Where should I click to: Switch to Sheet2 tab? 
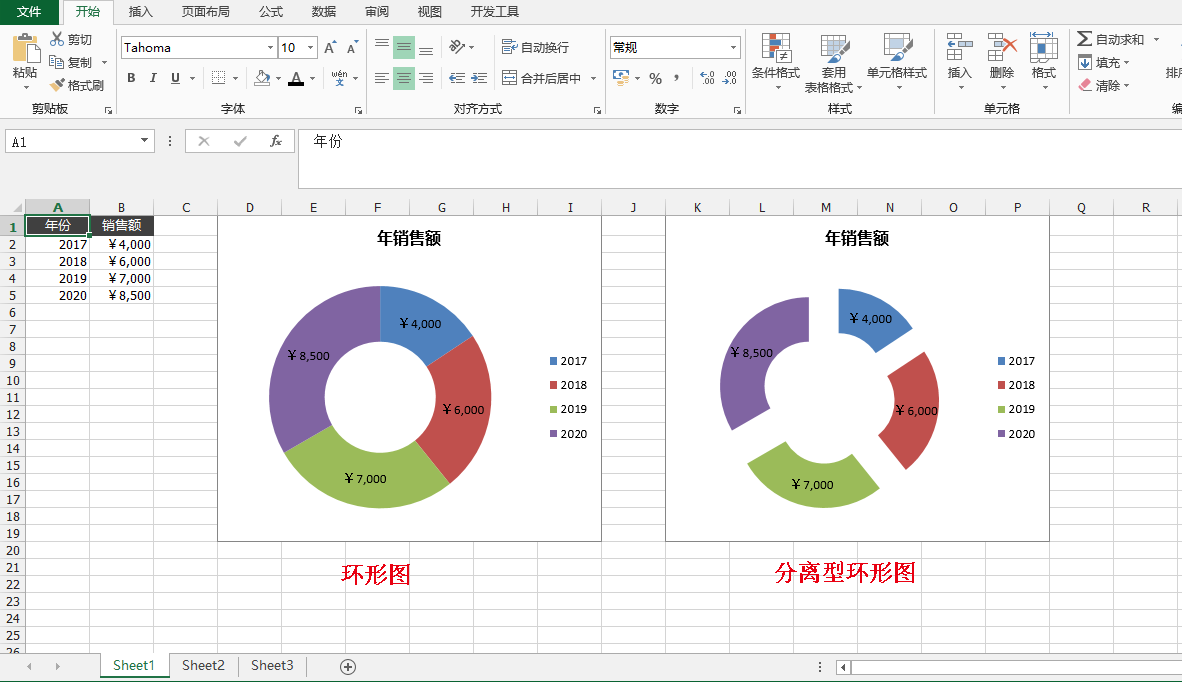[x=204, y=665]
